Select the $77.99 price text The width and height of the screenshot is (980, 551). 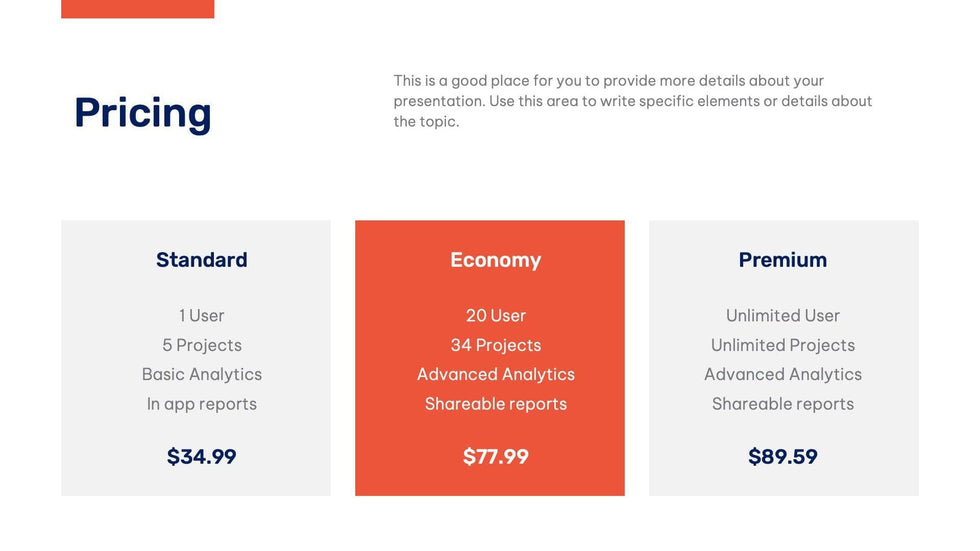click(x=495, y=457)
